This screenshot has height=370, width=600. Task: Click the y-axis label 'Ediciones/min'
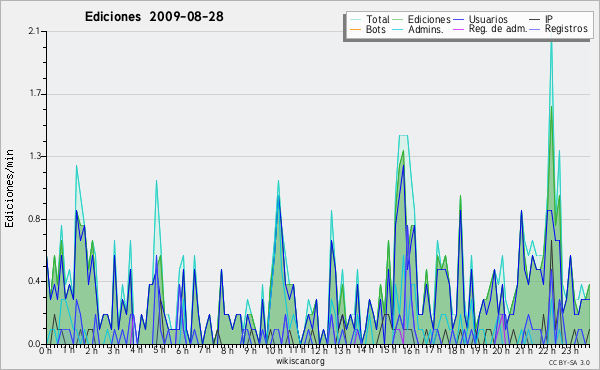click(9, 188)
